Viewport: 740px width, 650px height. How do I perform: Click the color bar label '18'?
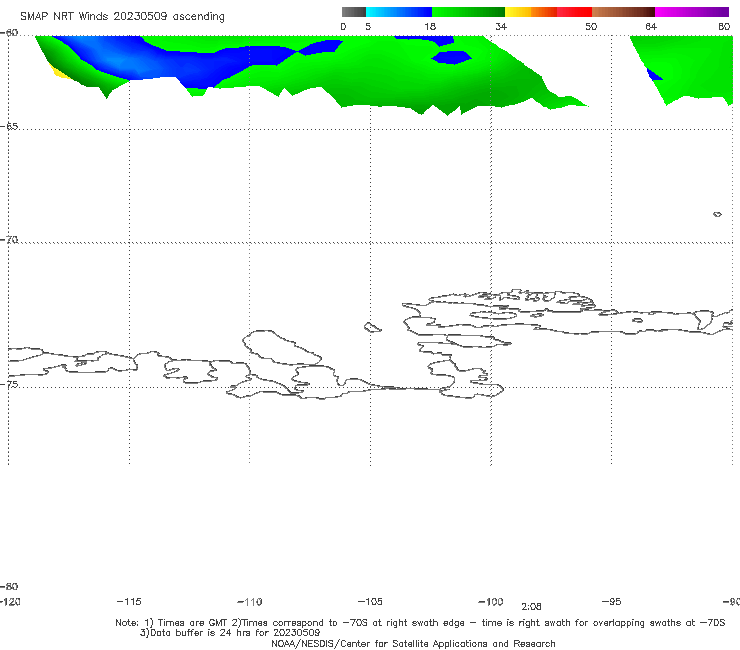point(430,26)
